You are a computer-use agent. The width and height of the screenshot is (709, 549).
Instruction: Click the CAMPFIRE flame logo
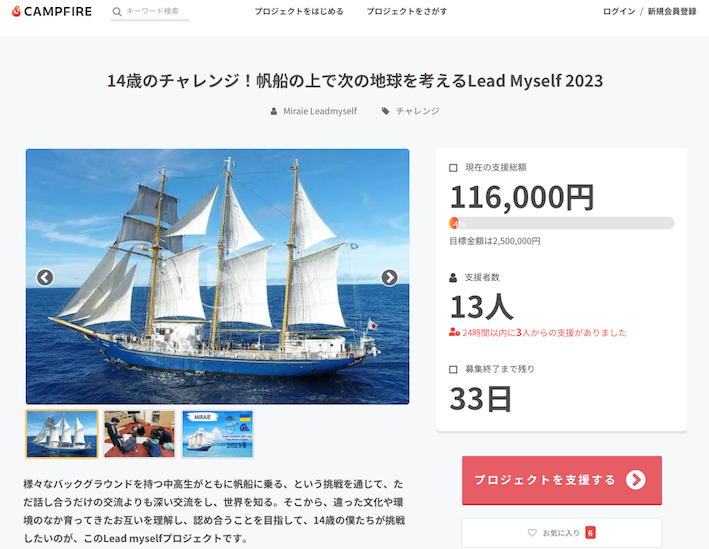click(16, 11)
